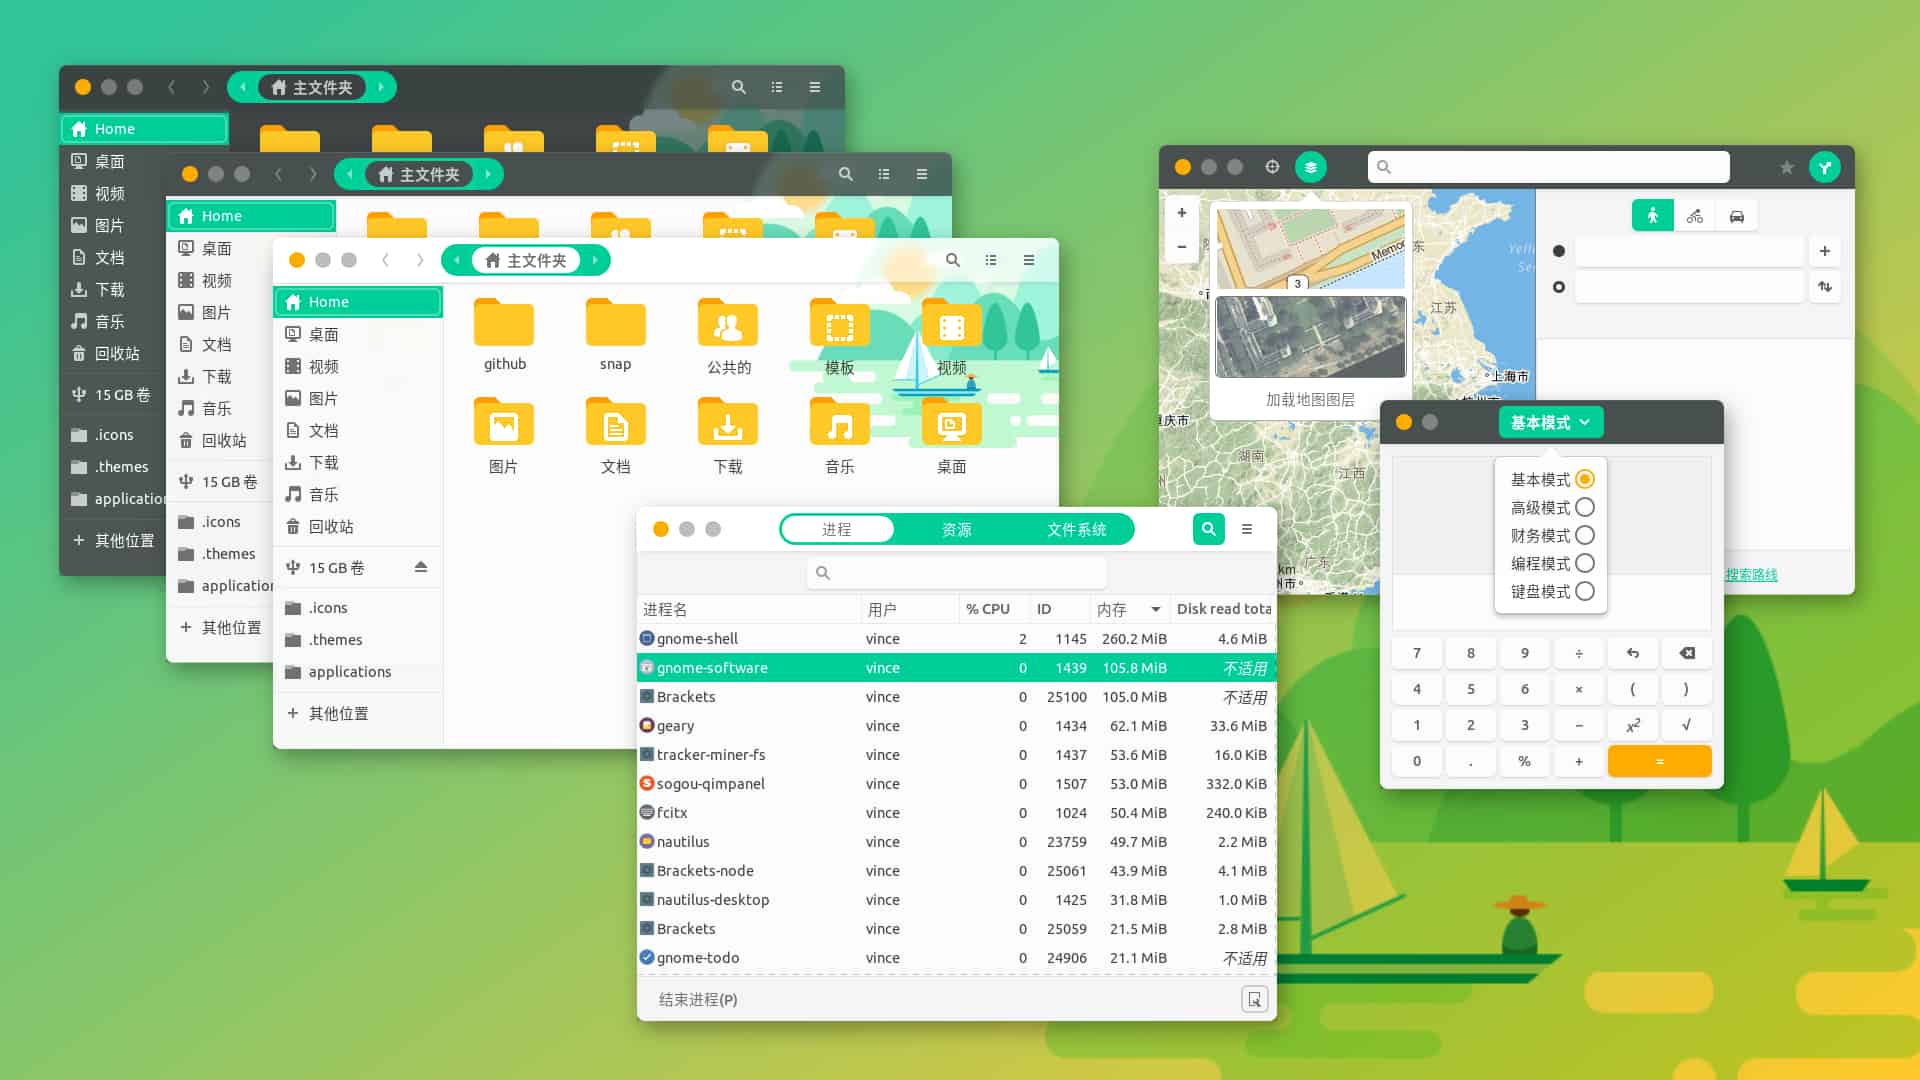Viewport: 1920px width, 1080px height.
Task: Click calculator x² key
Action: point(1633,725)
